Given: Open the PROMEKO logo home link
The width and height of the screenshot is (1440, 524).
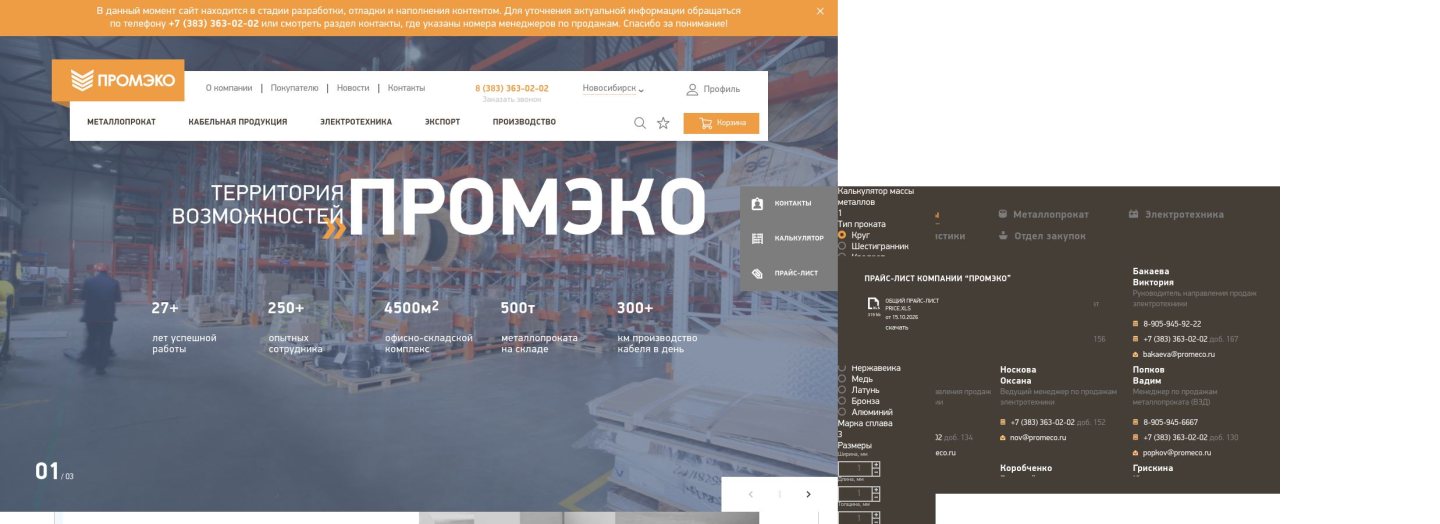Looking at the screenshot, I should pos(119,80).
